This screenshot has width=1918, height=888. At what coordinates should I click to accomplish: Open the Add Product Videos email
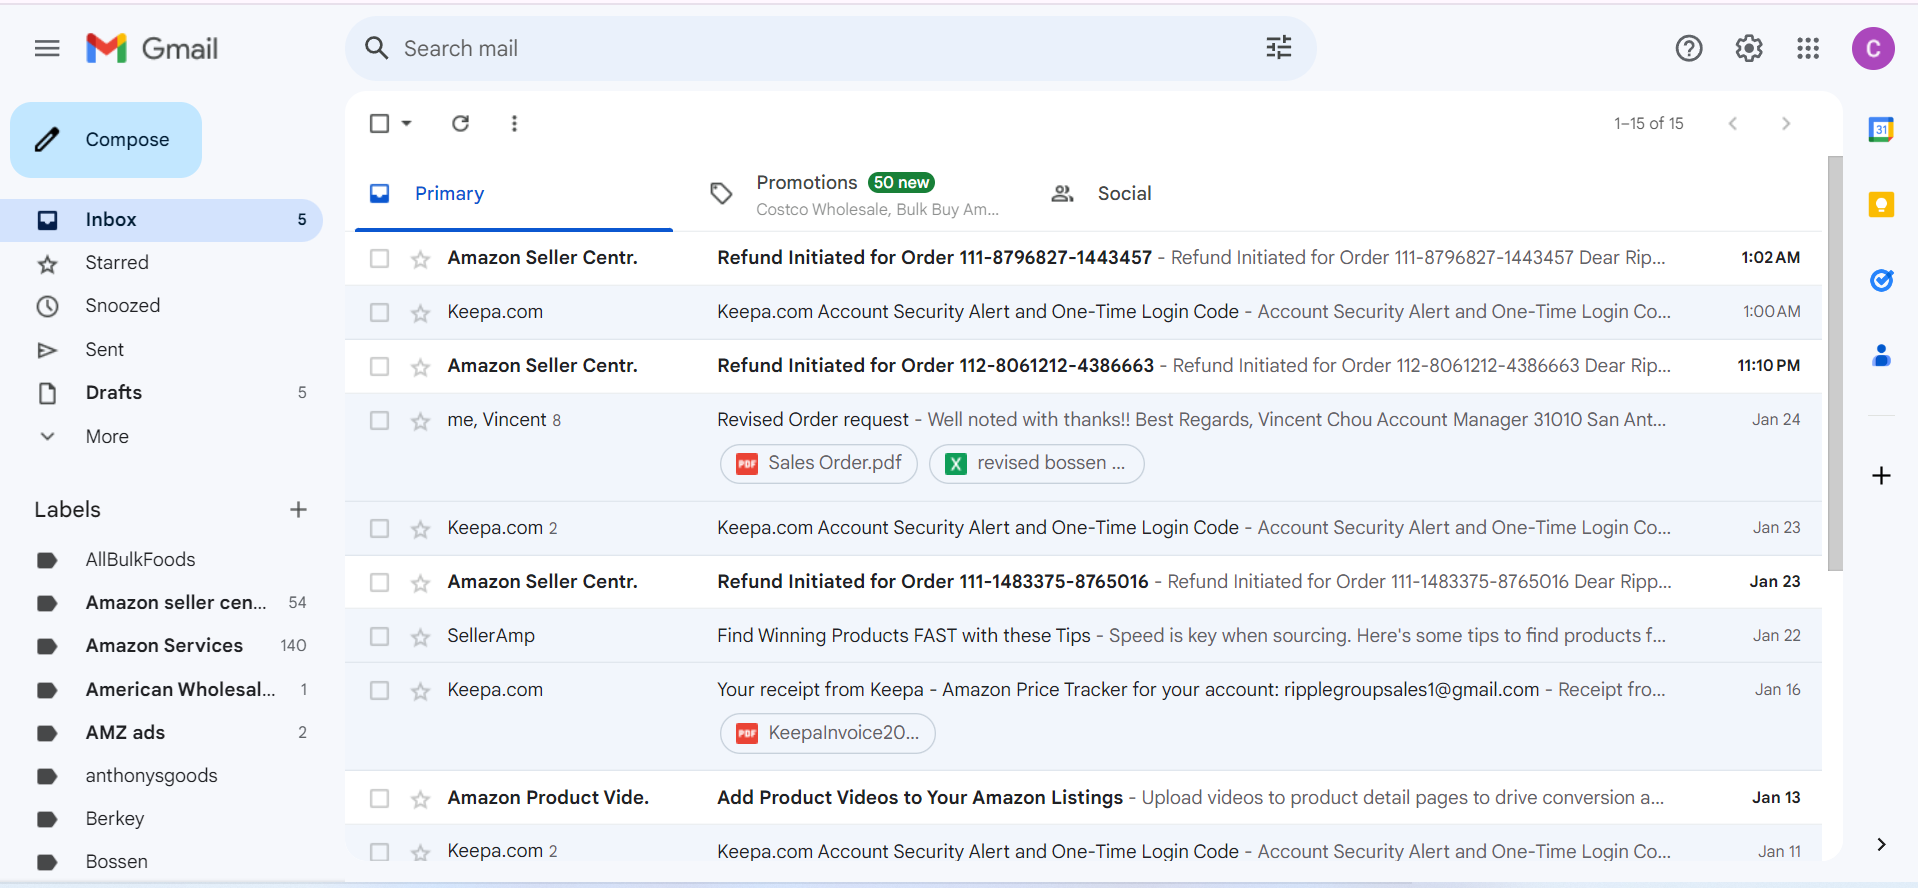point(1083,798)
